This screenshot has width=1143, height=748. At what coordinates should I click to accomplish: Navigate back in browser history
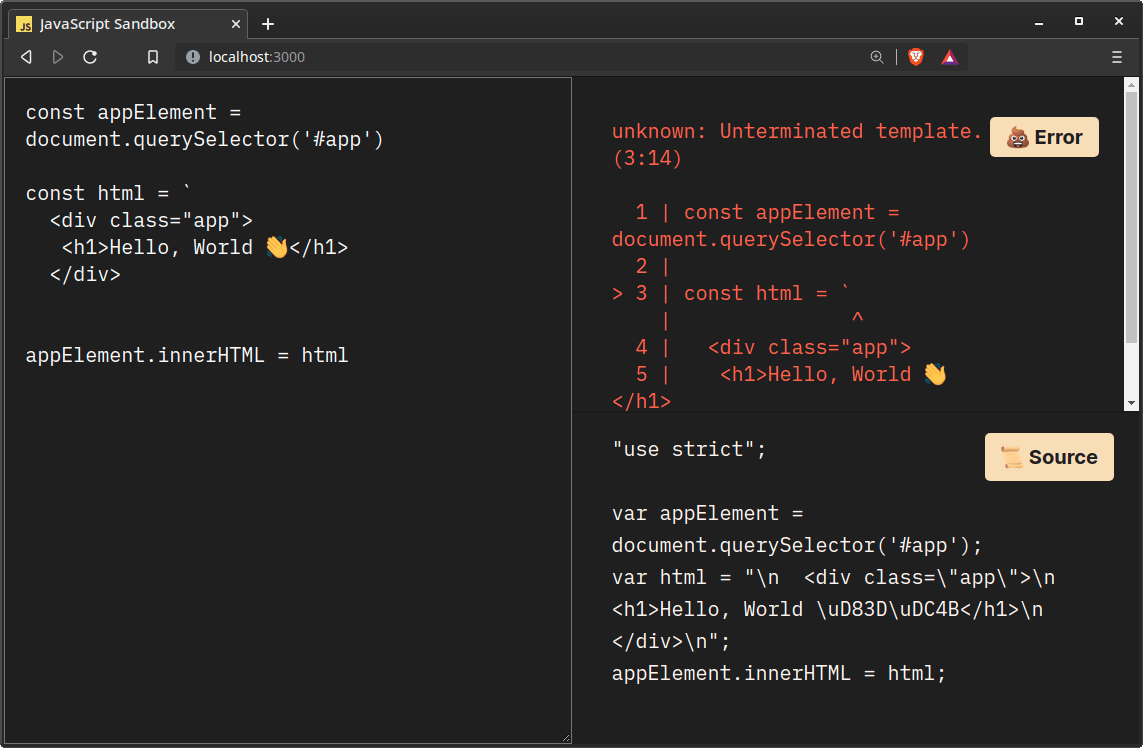[x=26, y=57]
